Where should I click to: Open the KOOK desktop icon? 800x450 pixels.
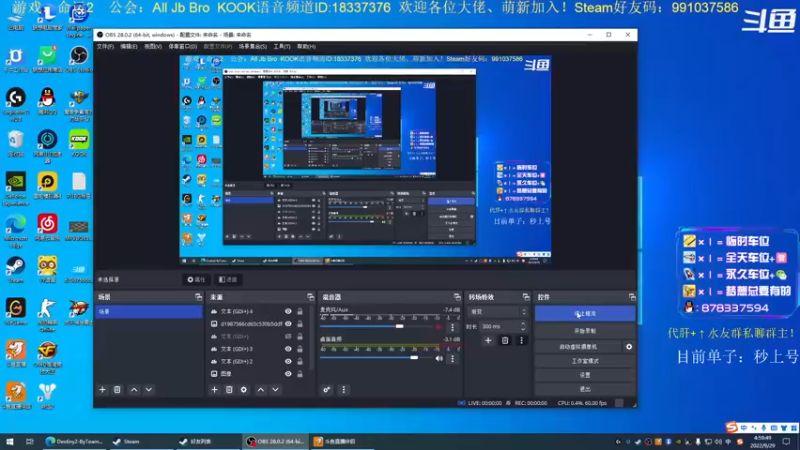(79, 143)
